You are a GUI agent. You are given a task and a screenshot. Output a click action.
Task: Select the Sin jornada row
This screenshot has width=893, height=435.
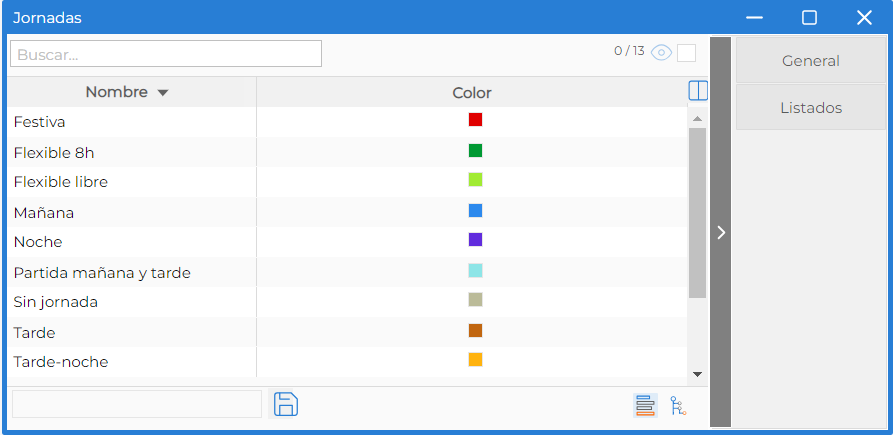347,302
